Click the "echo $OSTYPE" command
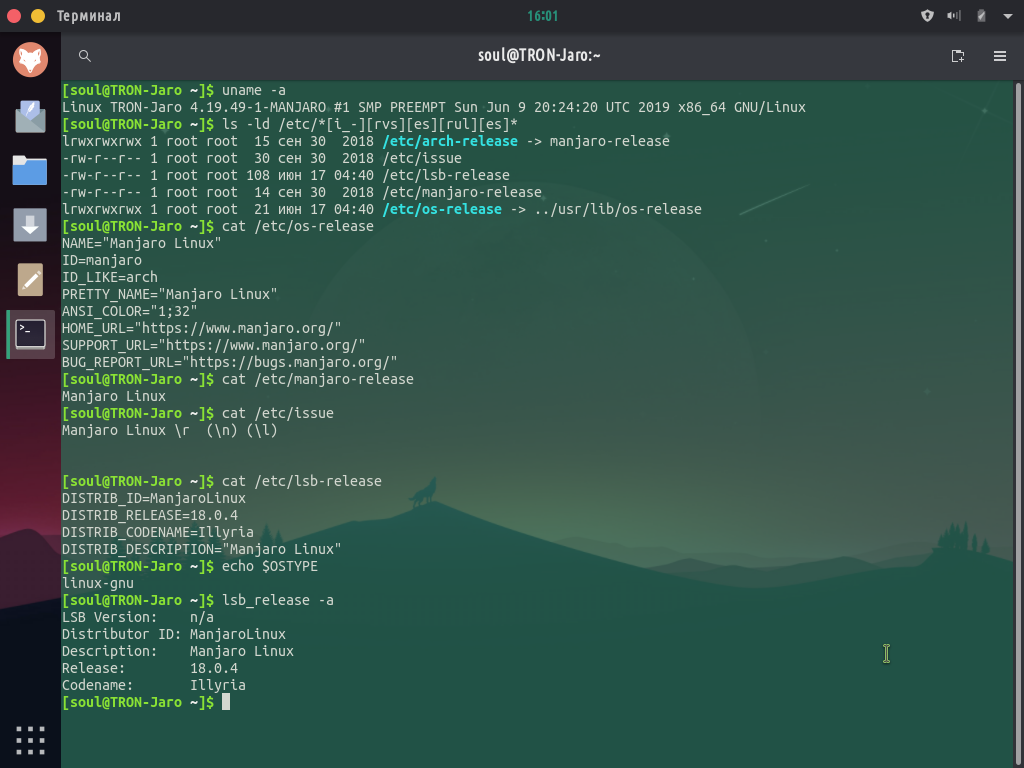Viewport: 1024px width, 768px height. (270, 566)
